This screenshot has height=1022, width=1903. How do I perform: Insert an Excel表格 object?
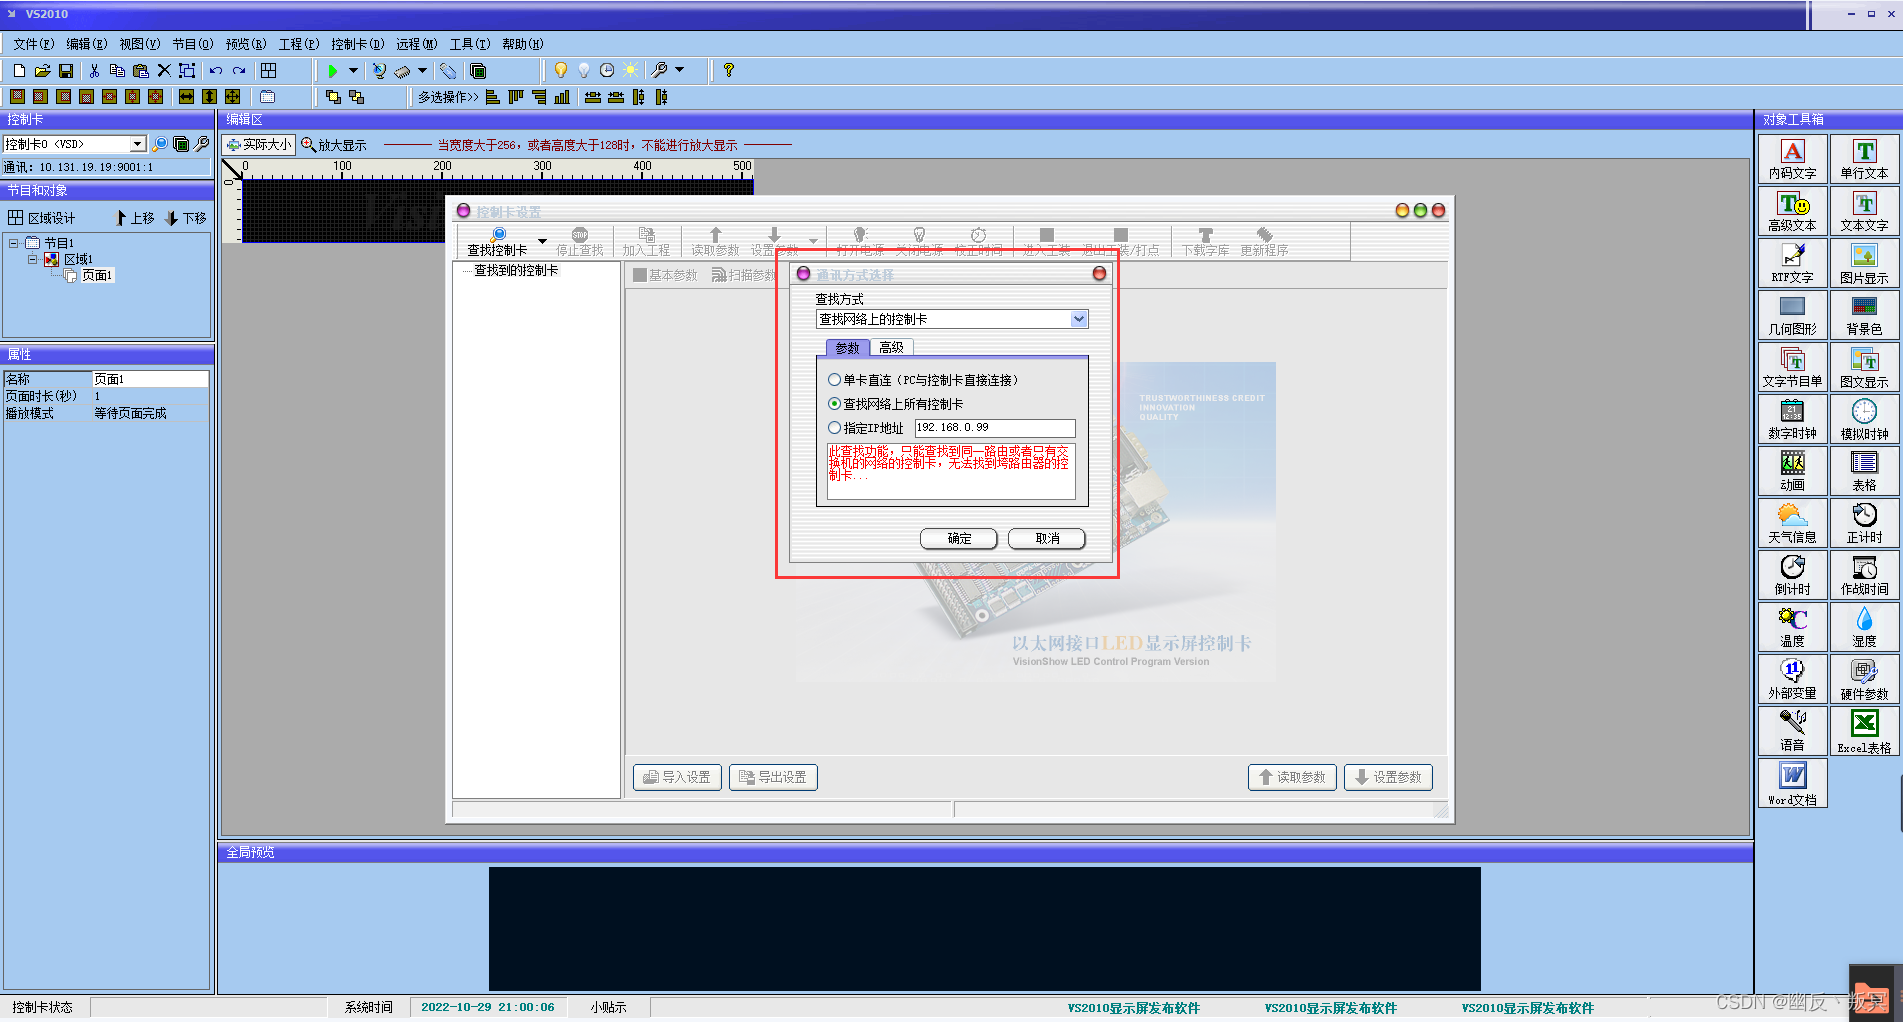1865,731
